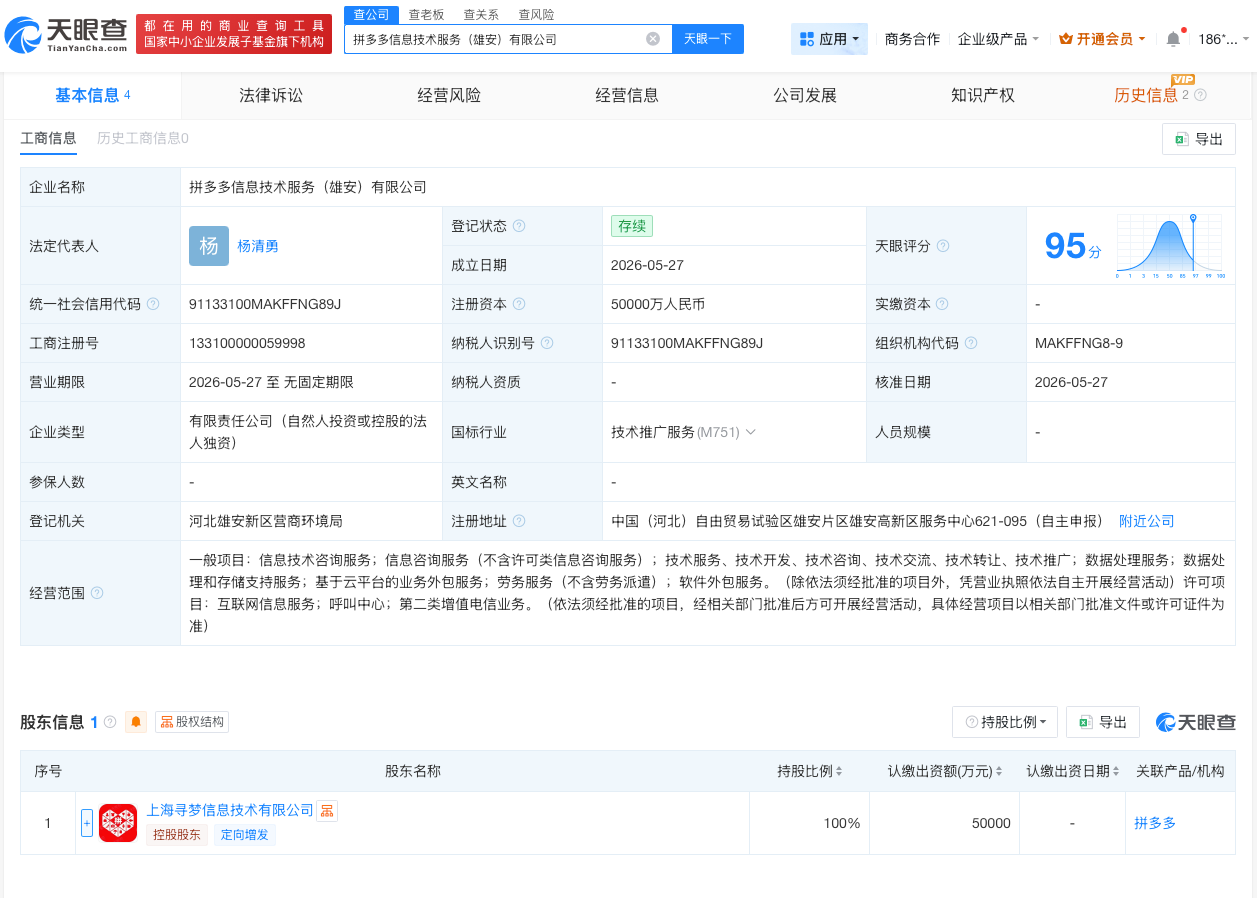Open the 拼多多 related product link
Viewport: 1257px width, 898px height.
(1155, 823)
